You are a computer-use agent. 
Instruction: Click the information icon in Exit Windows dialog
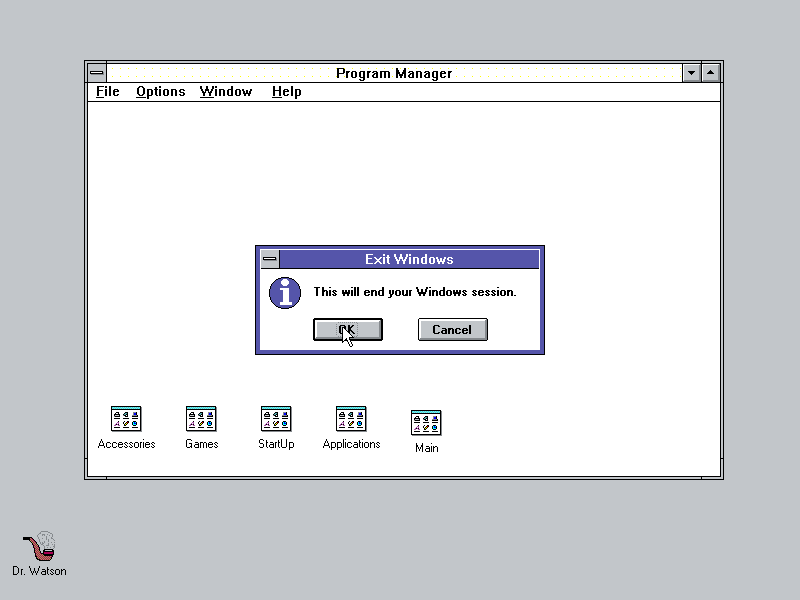click(285, 293)
